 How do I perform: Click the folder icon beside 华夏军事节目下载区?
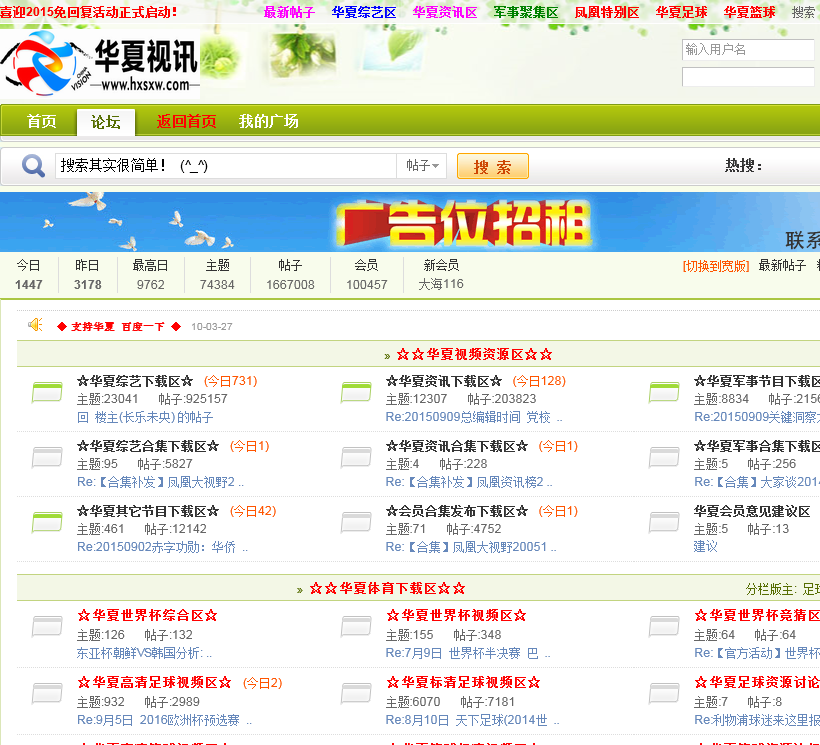664,393
